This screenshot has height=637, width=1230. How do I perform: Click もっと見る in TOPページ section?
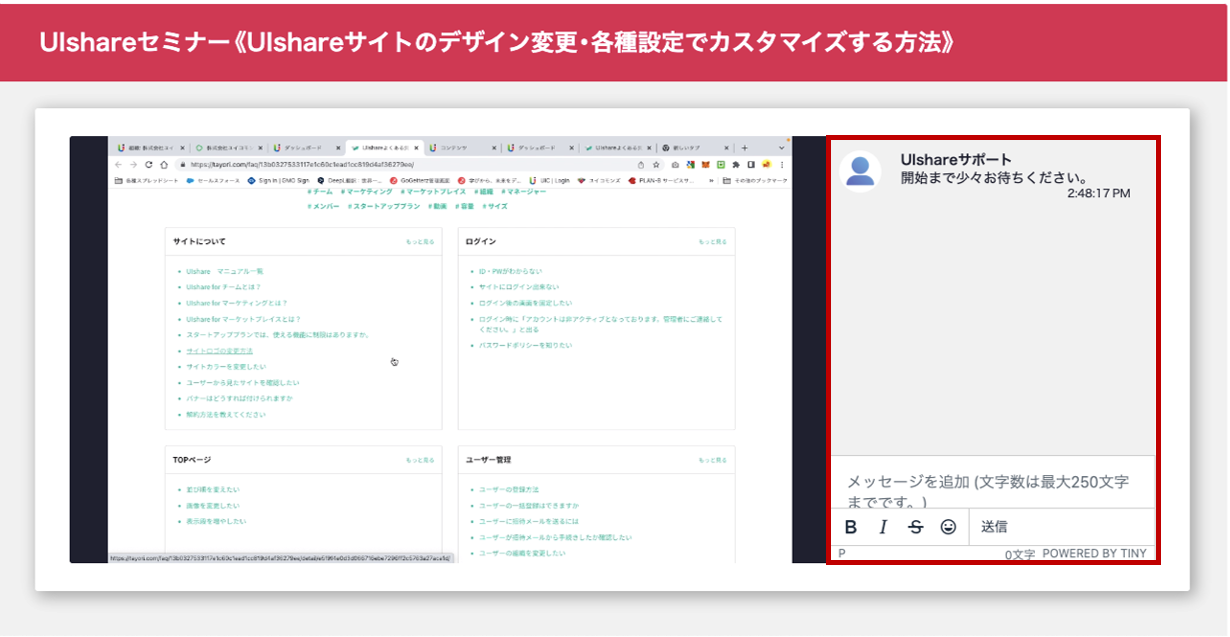tap(420, 460)
